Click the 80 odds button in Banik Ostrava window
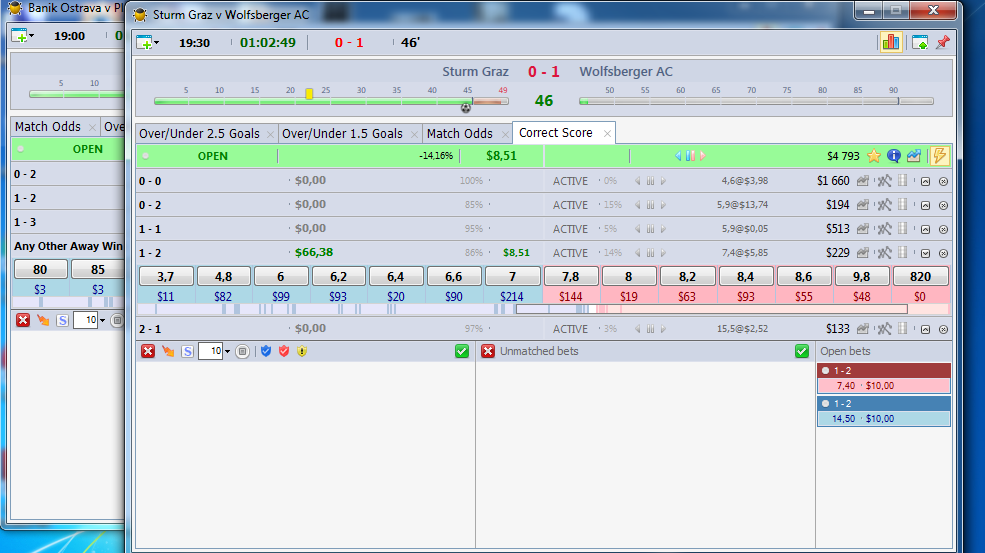The width and height of the screenshot is (985, 553). 40,269
